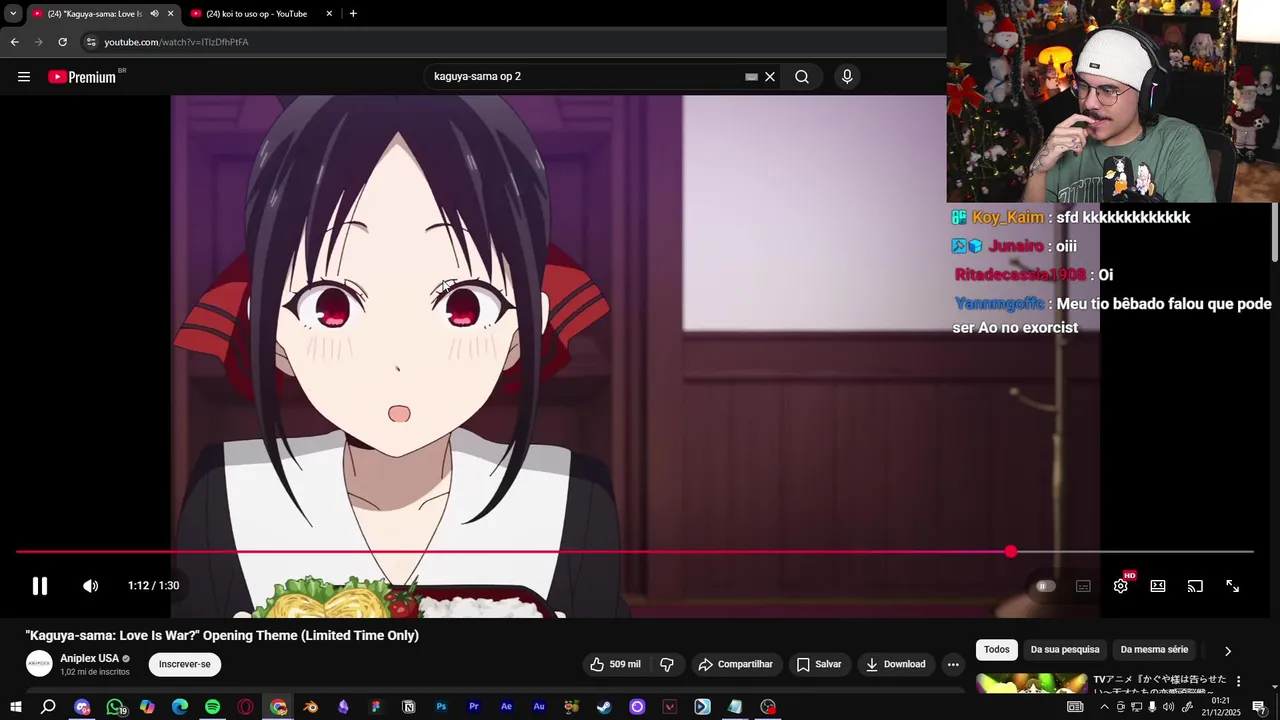Viewport: 1280px width, 720px height.
Task: Subscribe with Inscrever-se button
Action: point(185,664)
